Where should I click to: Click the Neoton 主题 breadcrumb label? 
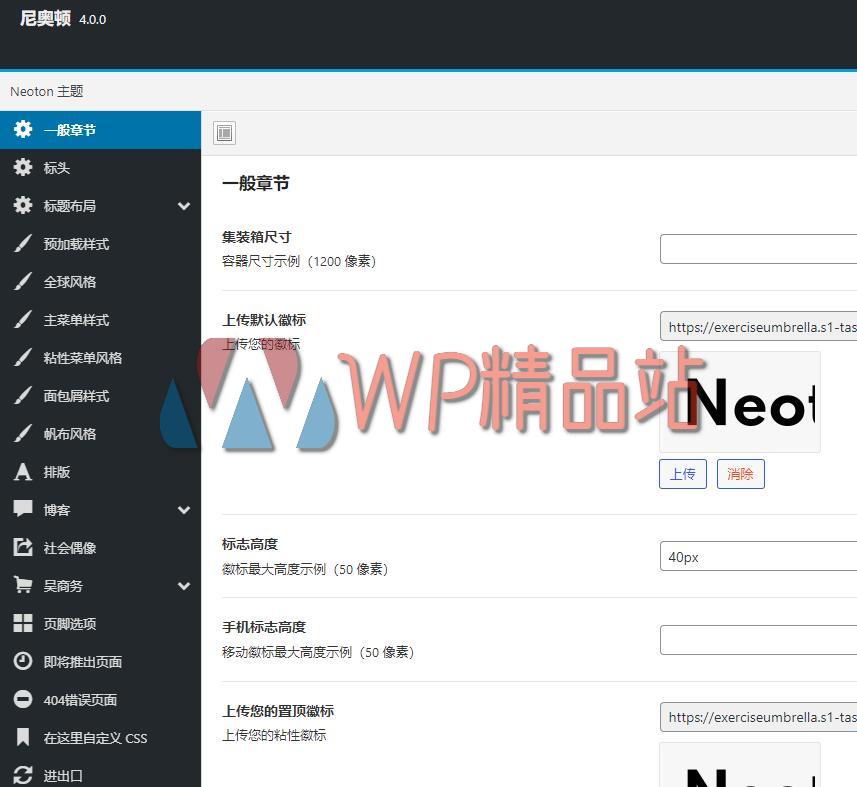46,91
